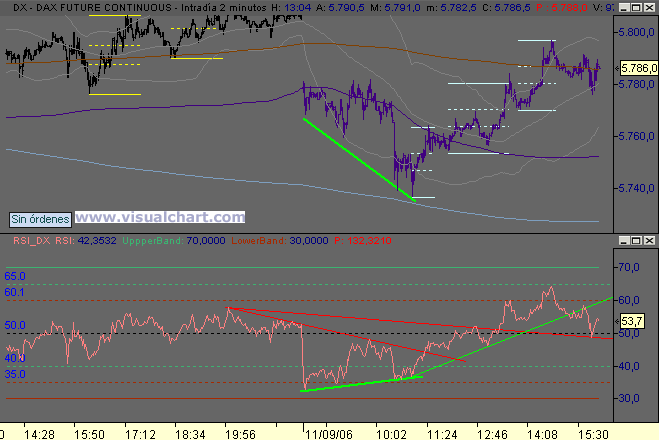Viewport: 659px width, 440px height.
Task: Close the RSI_DX indicator window
Action: click(x=649, y=240)
